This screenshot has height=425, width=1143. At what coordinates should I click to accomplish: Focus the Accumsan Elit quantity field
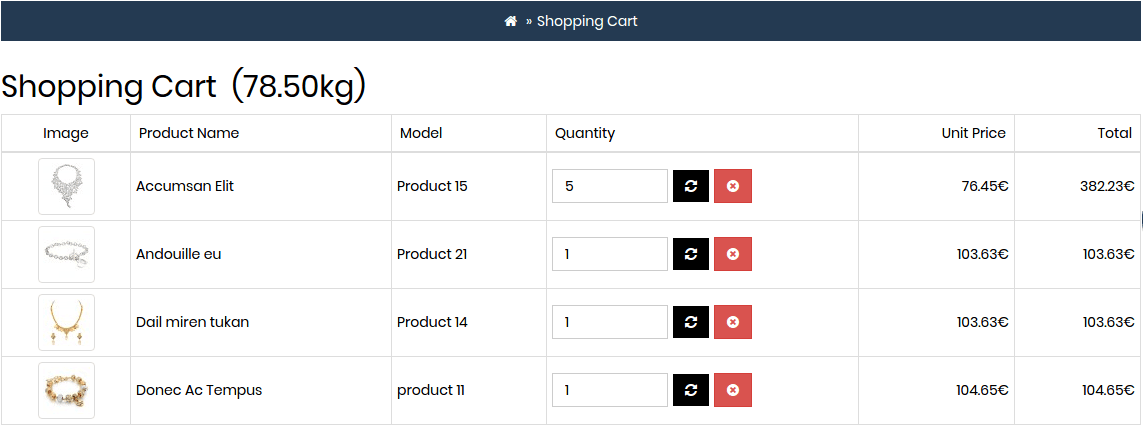(x=610, y=186)
